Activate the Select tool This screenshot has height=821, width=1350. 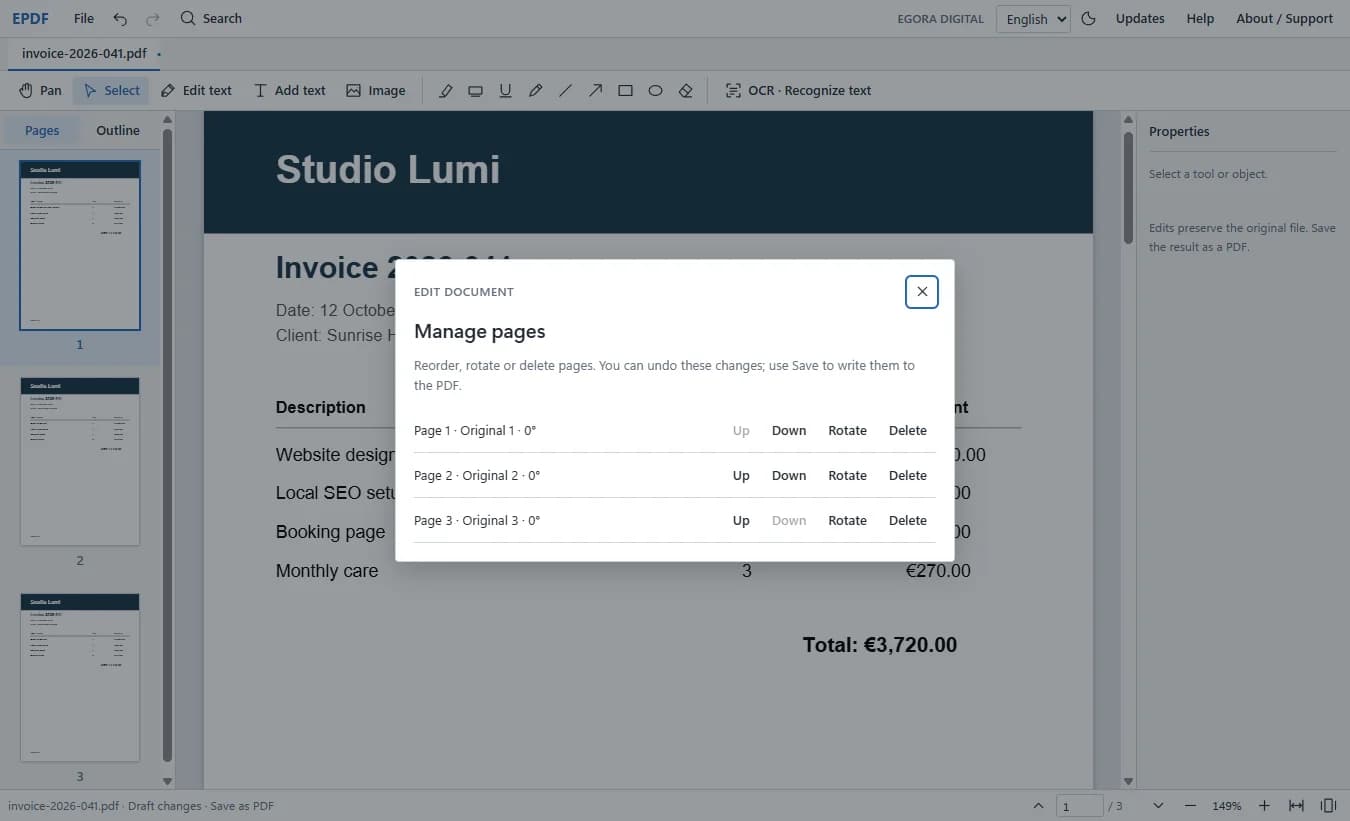coord(111,90)
